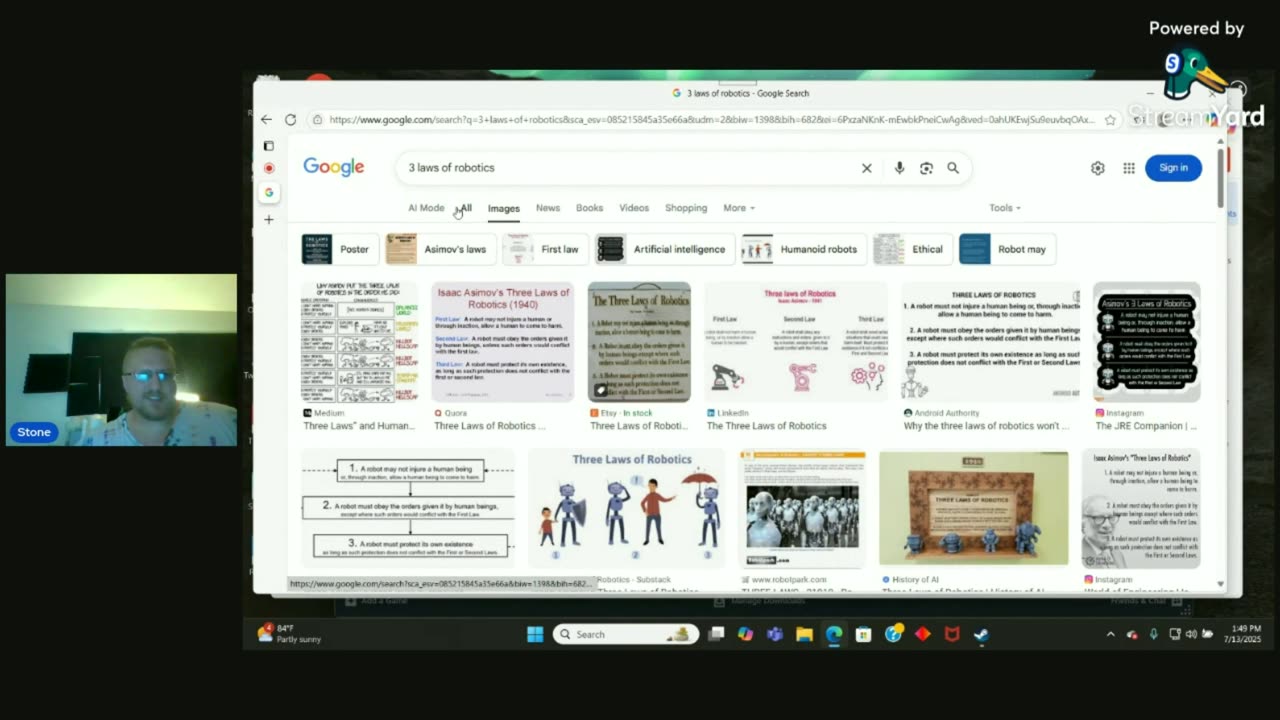Bookmark this page with the star icon
The height and width of the screenshot is (720, 1280).
(1110, 119)
